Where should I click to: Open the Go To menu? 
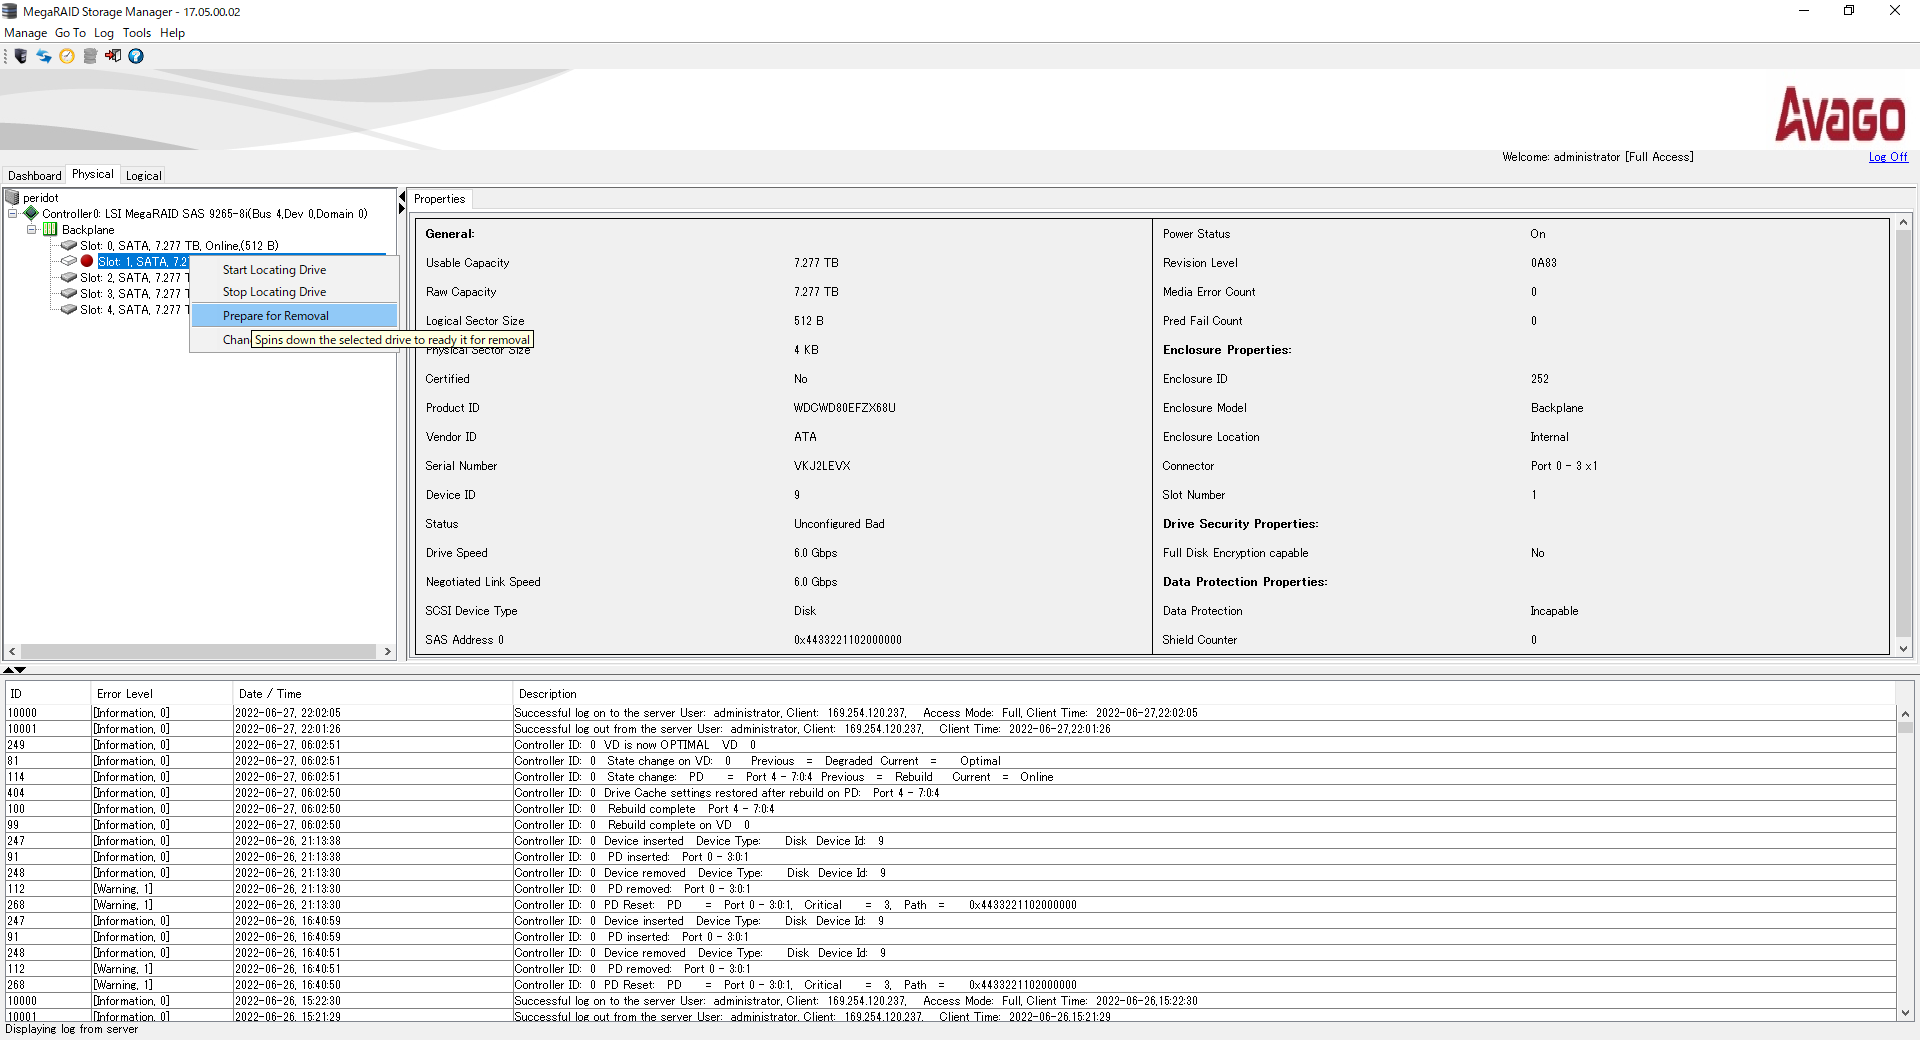tap(70, 33)
